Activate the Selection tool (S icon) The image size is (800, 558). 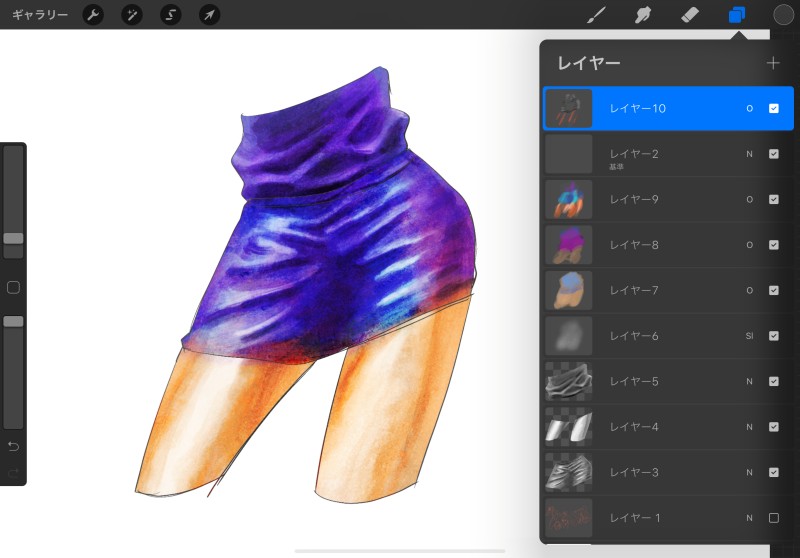click(x=170, y=15)
